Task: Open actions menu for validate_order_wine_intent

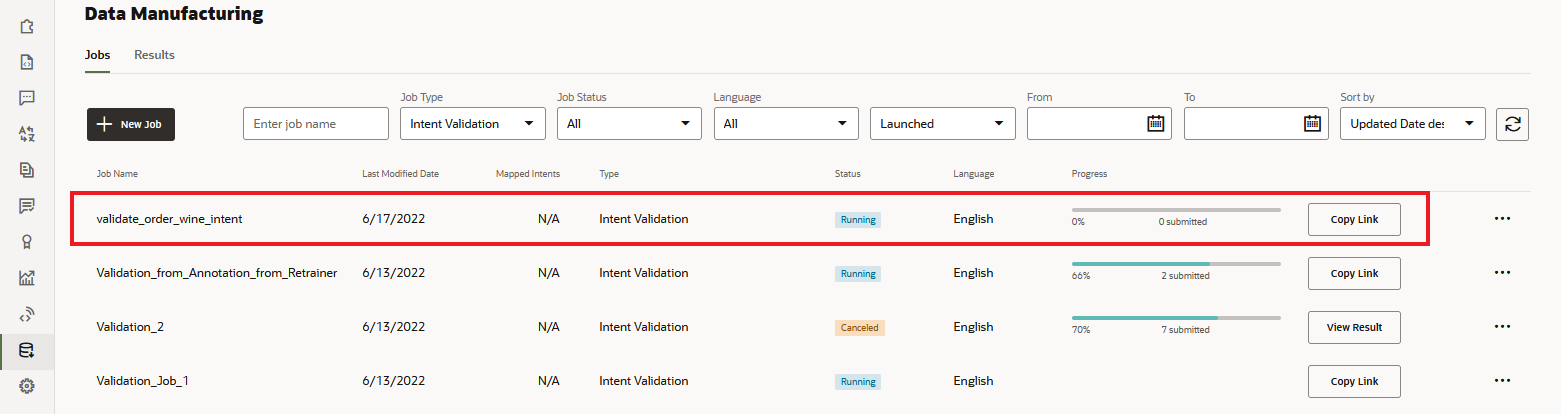Action: coord(1502,219)
